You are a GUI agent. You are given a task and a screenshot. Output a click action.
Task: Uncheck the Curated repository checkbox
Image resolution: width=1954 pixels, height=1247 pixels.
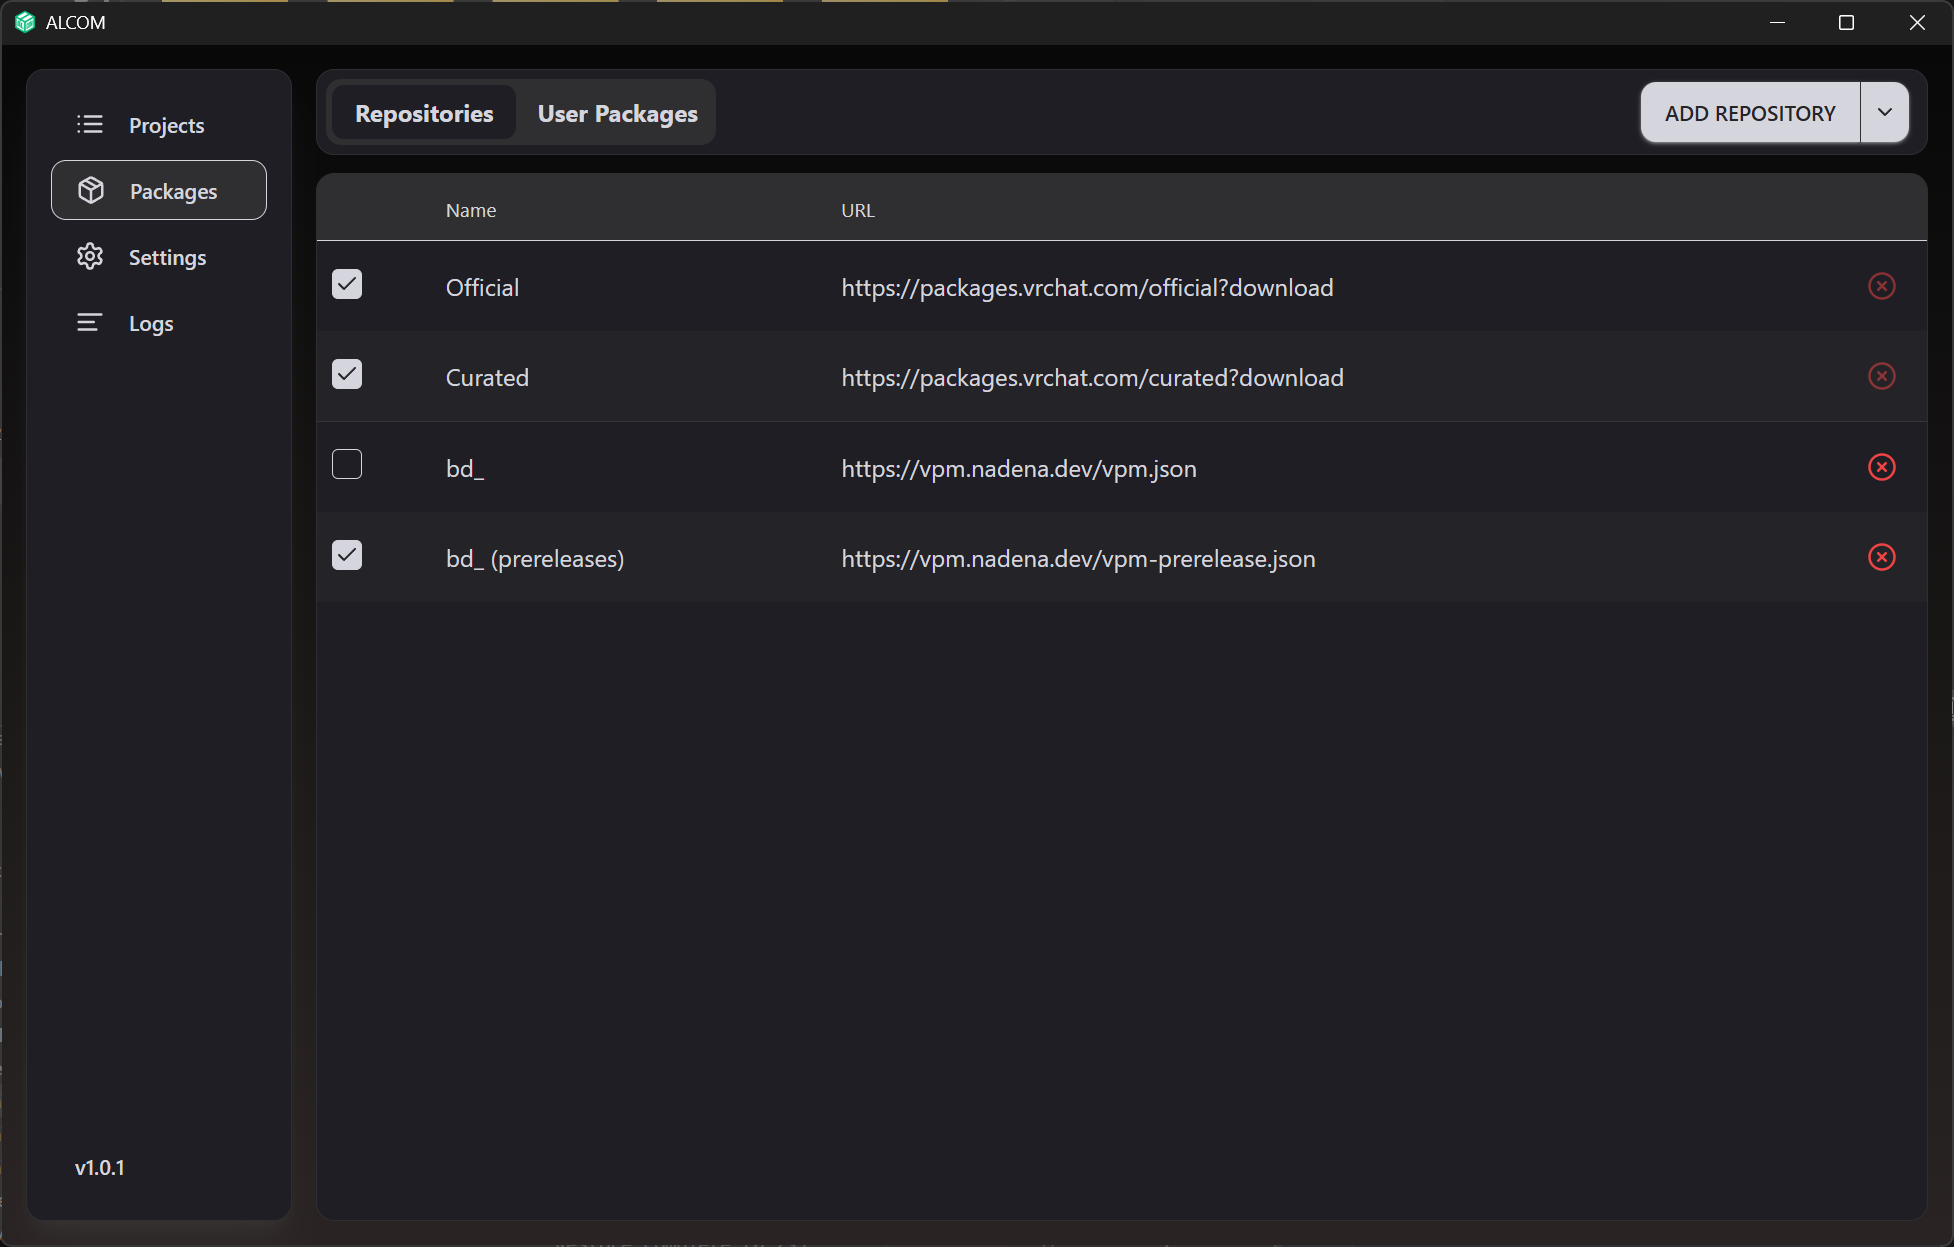click(347, 374)
